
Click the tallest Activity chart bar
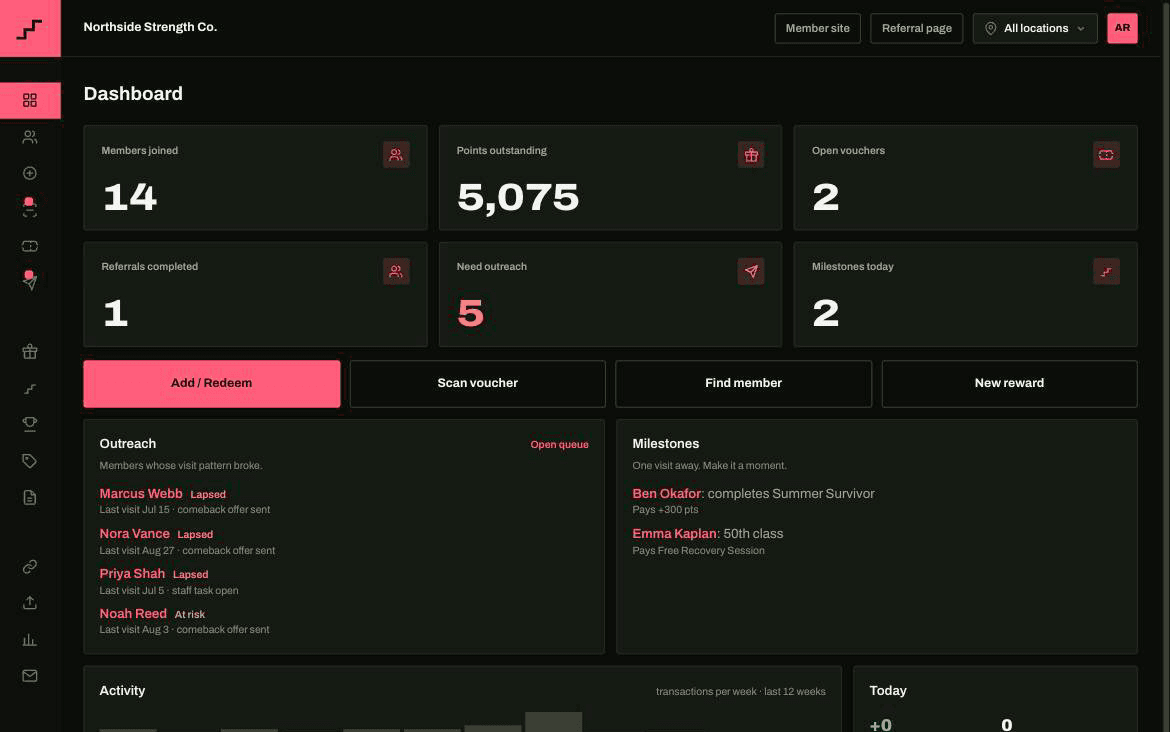(x=554, y=722)
